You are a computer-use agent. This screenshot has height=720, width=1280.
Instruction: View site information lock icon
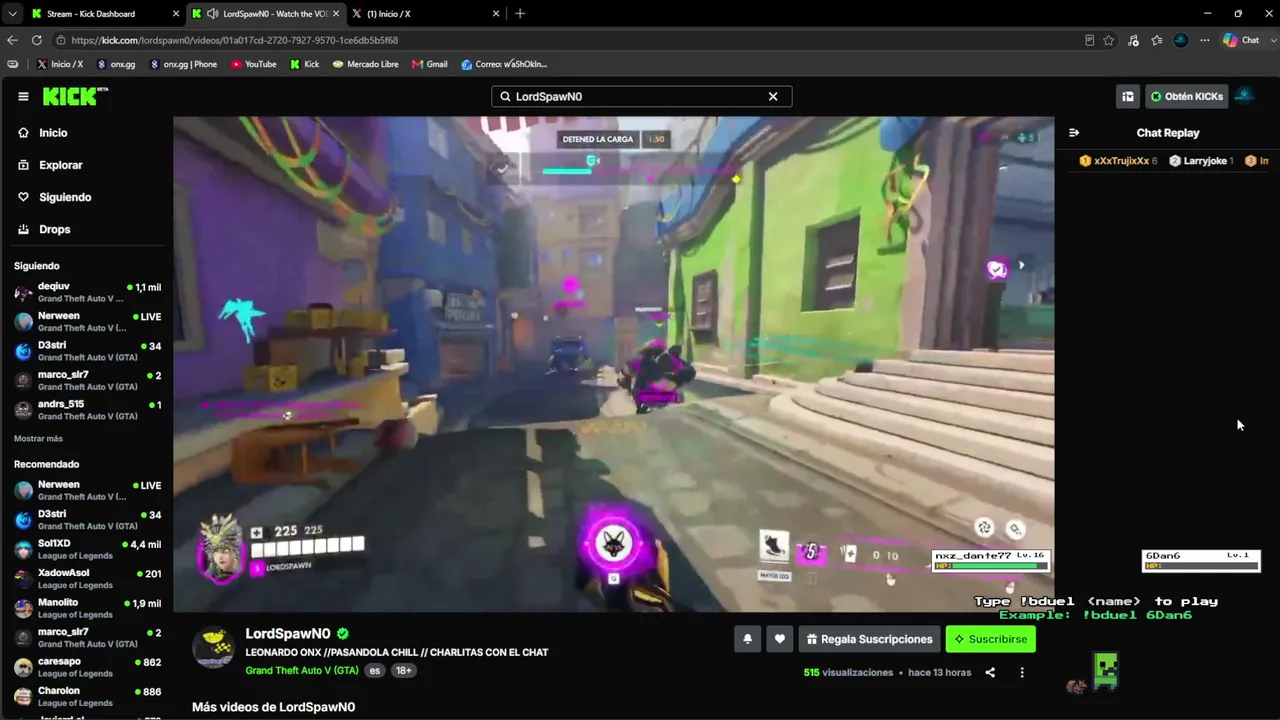click(x=61, y=40)
